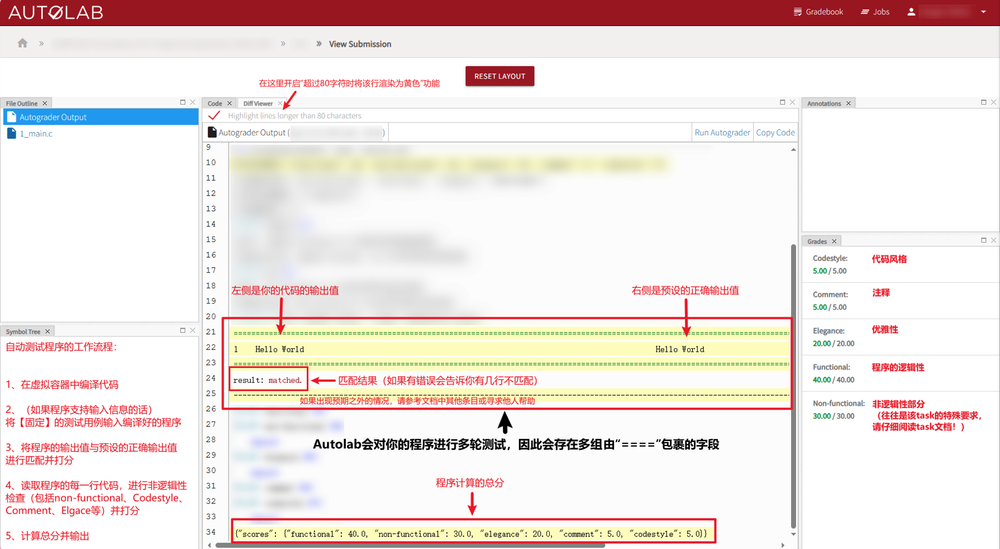The height and width of the screenshot is (549, 1000).
Task: Close the Symbol Tree tab
Action: (x=47, y=332)
